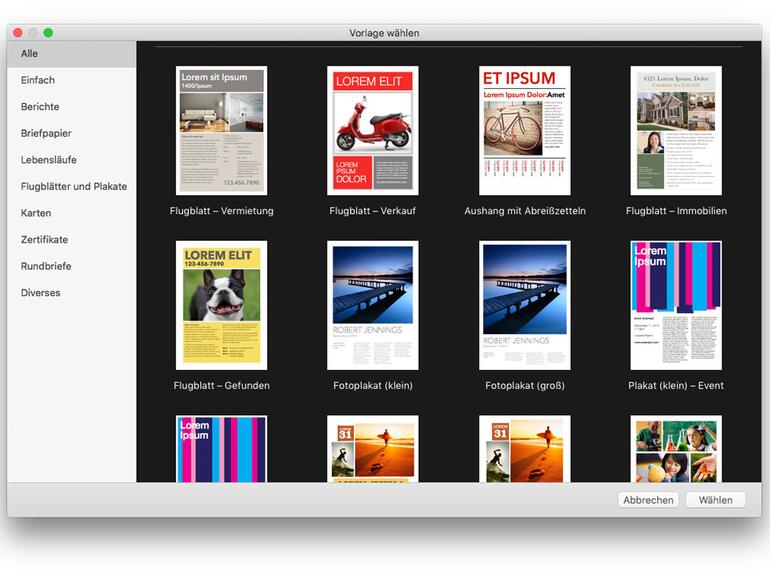Select Lebensläufe in the sidebar
This screenshot has height=578, width=770.
click(49, 160)
